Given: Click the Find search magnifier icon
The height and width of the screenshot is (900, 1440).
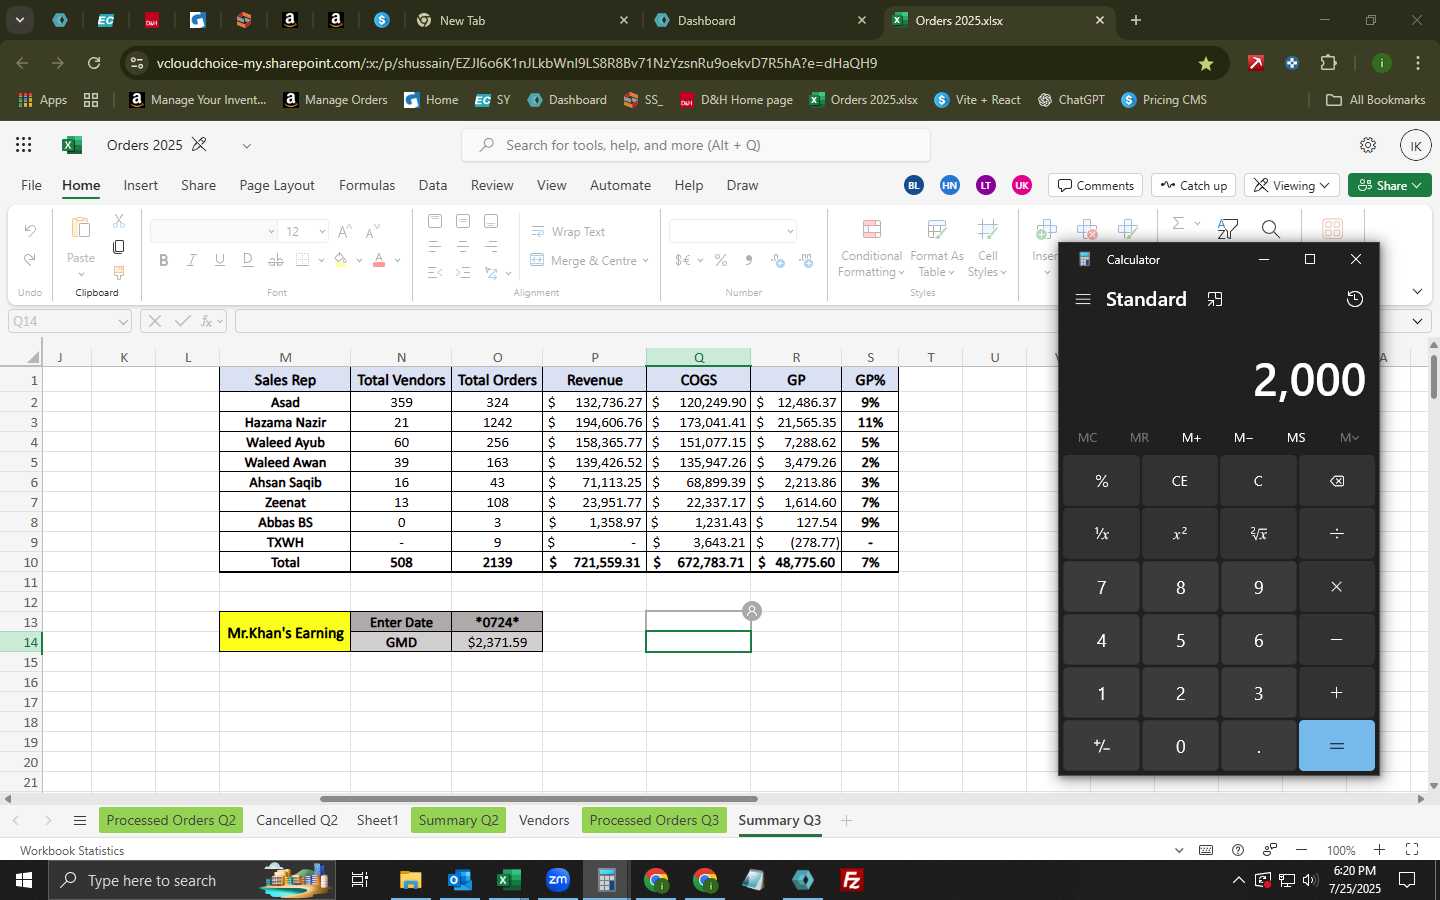Looking at the screenshot, I should (1271, 230).
